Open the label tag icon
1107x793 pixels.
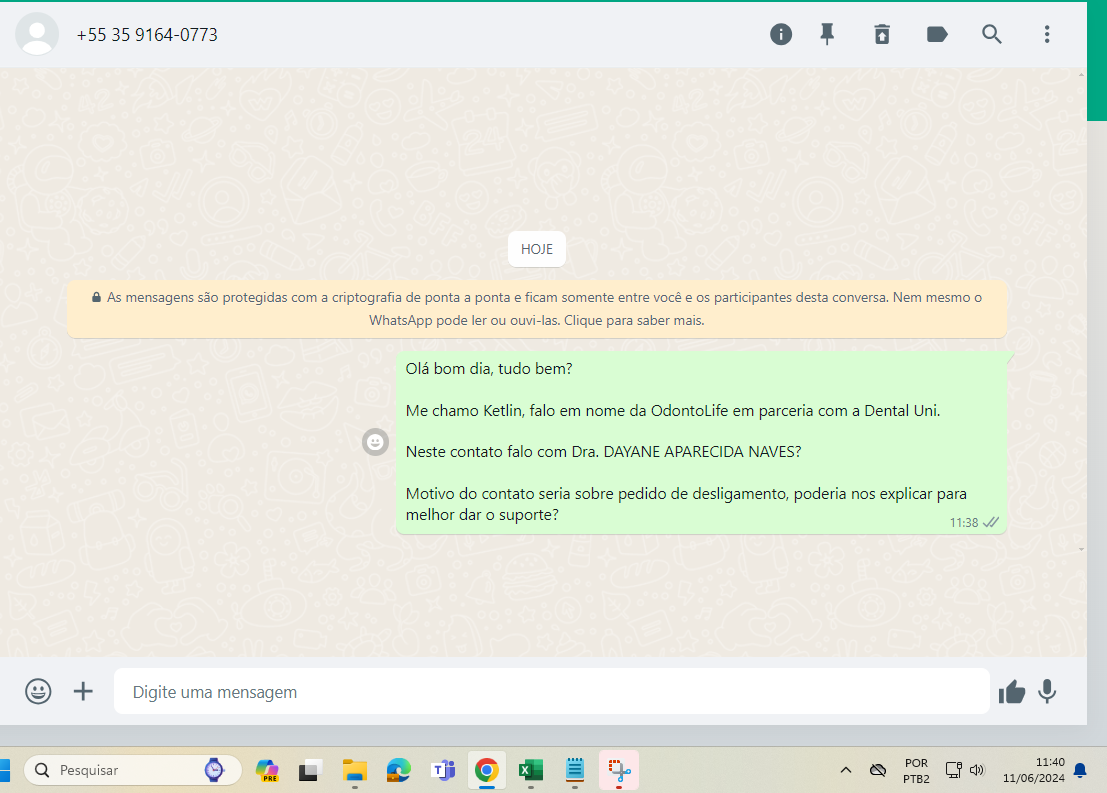(937, 34)
